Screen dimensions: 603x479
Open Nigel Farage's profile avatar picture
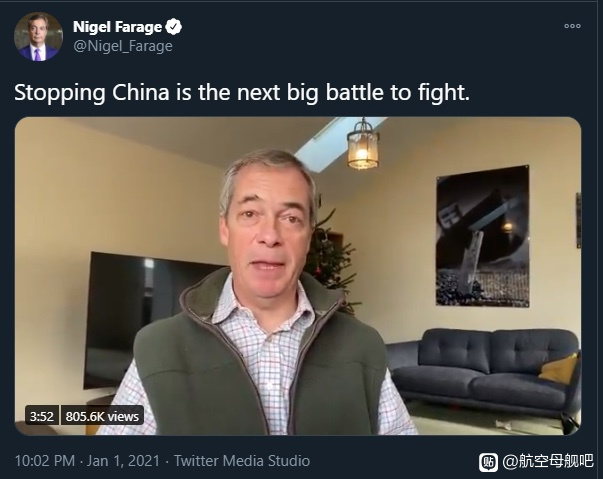[x=38, y=37]
